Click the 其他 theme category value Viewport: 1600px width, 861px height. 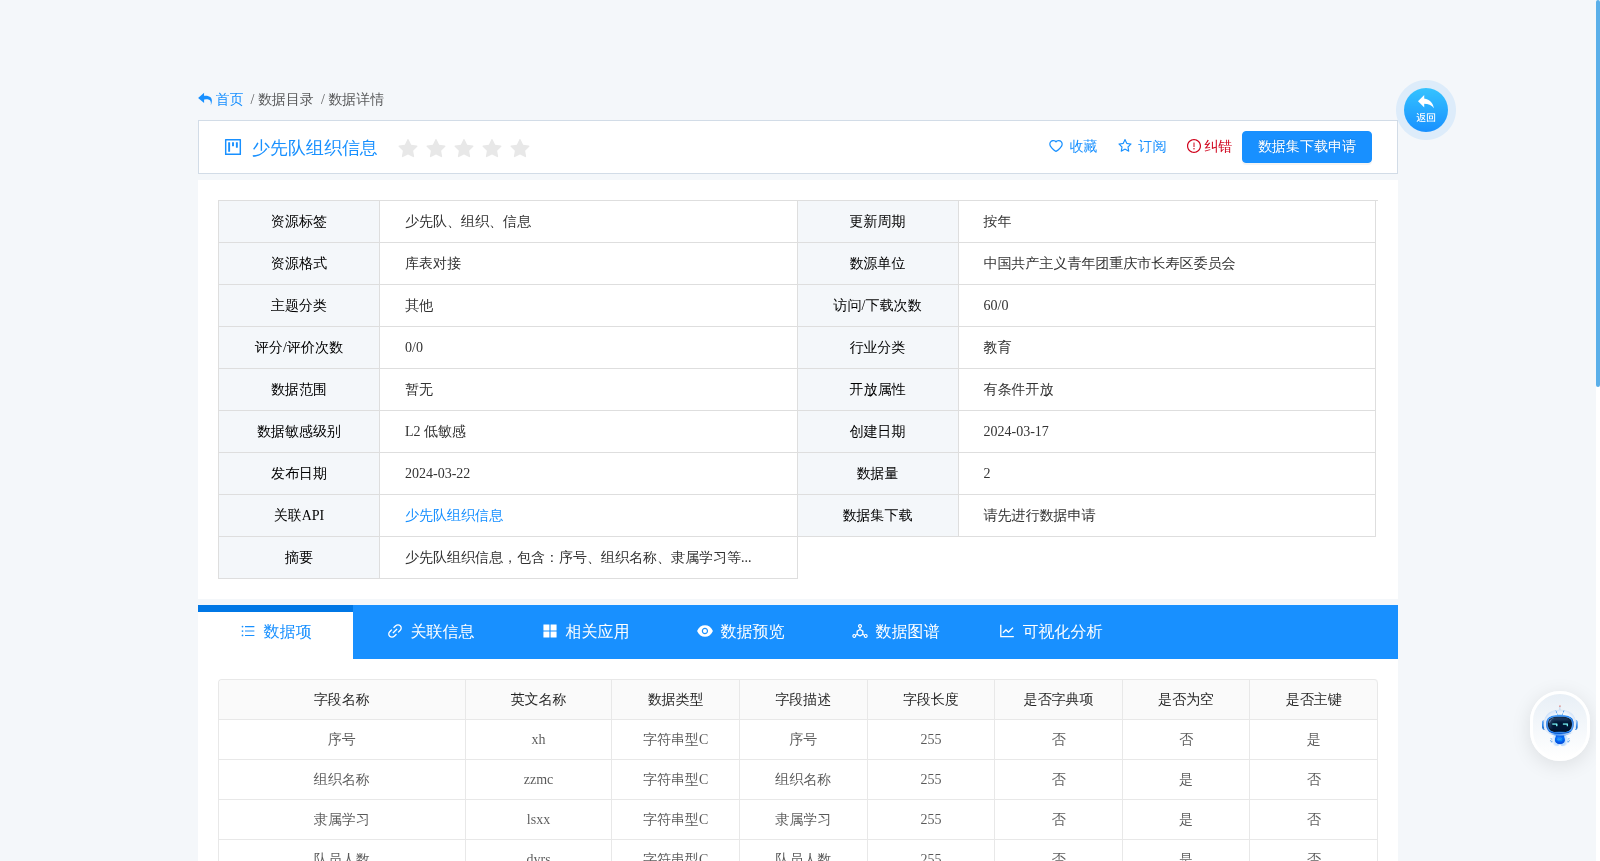[419, 306]
